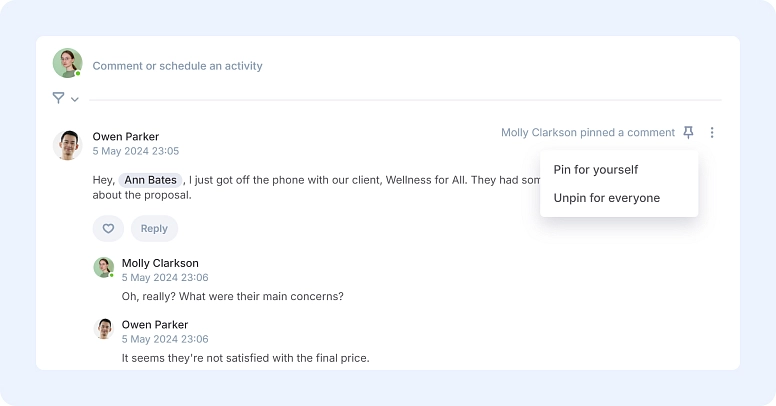Click the 5 May 2024 23:05 timestamp
776x406 pixels.
click(135, 151)
